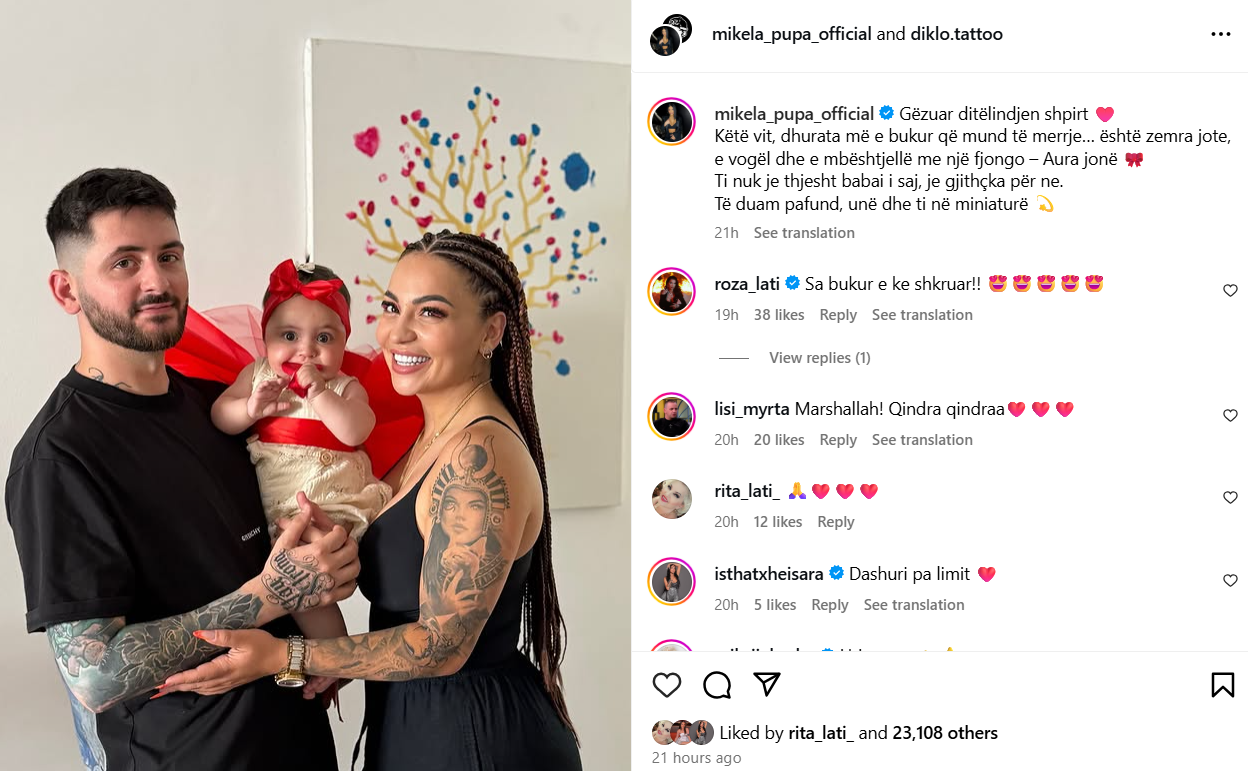Image resolution: width=1248 pixels, height=771 pixels.
Task: Open the three-dot more options menu
Action: point(1221,34)
